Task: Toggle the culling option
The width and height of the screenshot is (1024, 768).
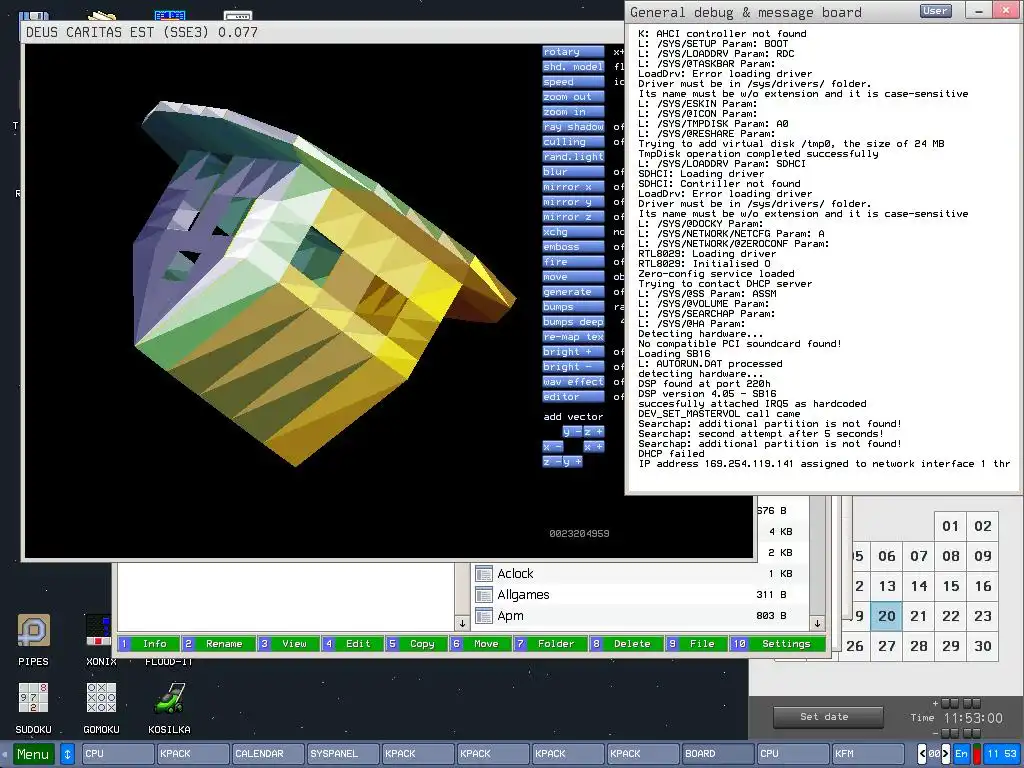Action: pyautogui.click(x=573, y=142)
